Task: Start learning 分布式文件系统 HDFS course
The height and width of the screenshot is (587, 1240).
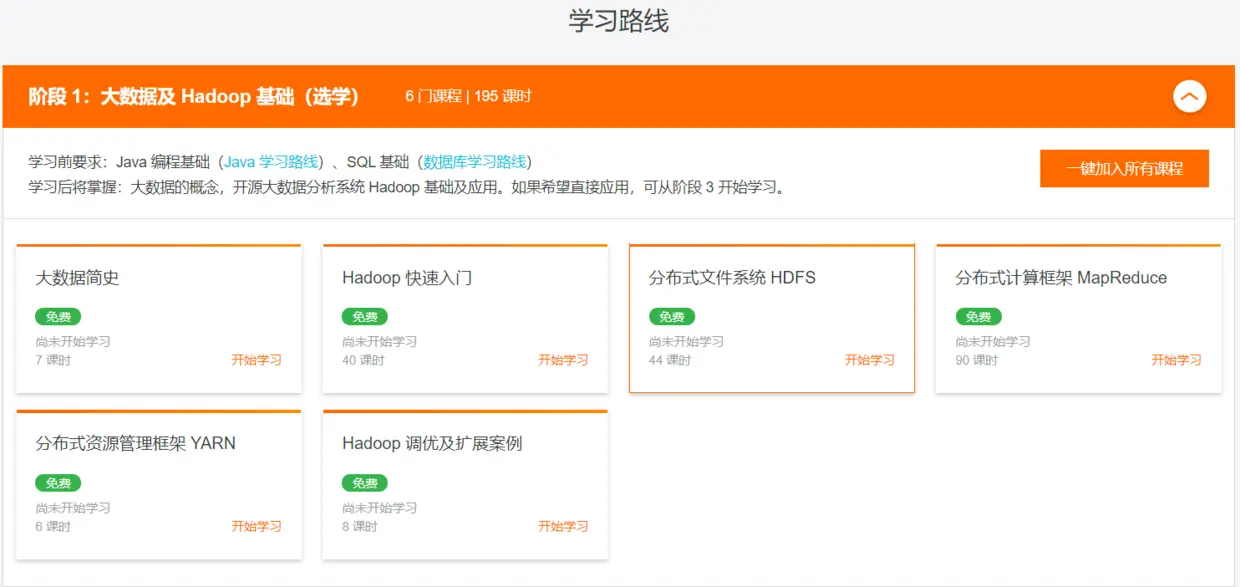Action: [x=869, y=359]
